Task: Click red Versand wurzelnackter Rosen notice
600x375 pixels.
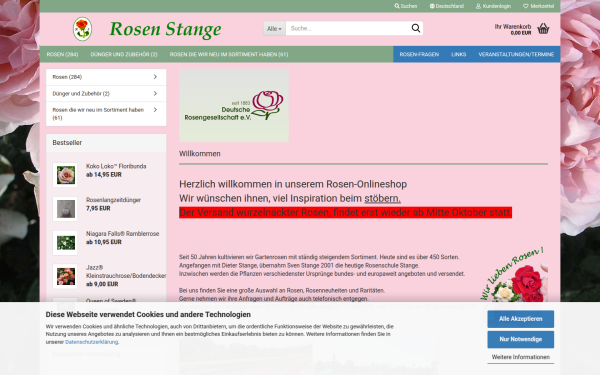Action: click(345, 212)
